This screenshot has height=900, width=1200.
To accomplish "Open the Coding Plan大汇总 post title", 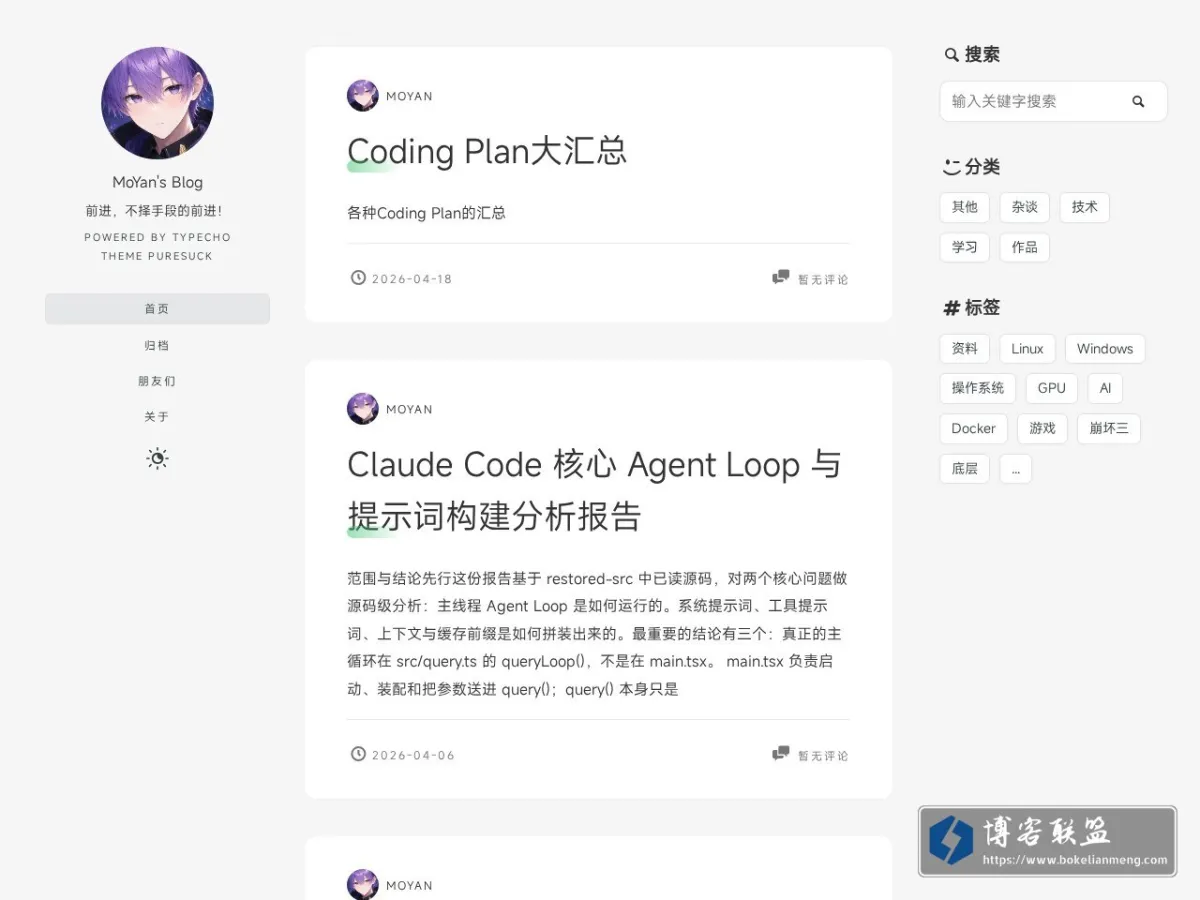I will 487,151.
